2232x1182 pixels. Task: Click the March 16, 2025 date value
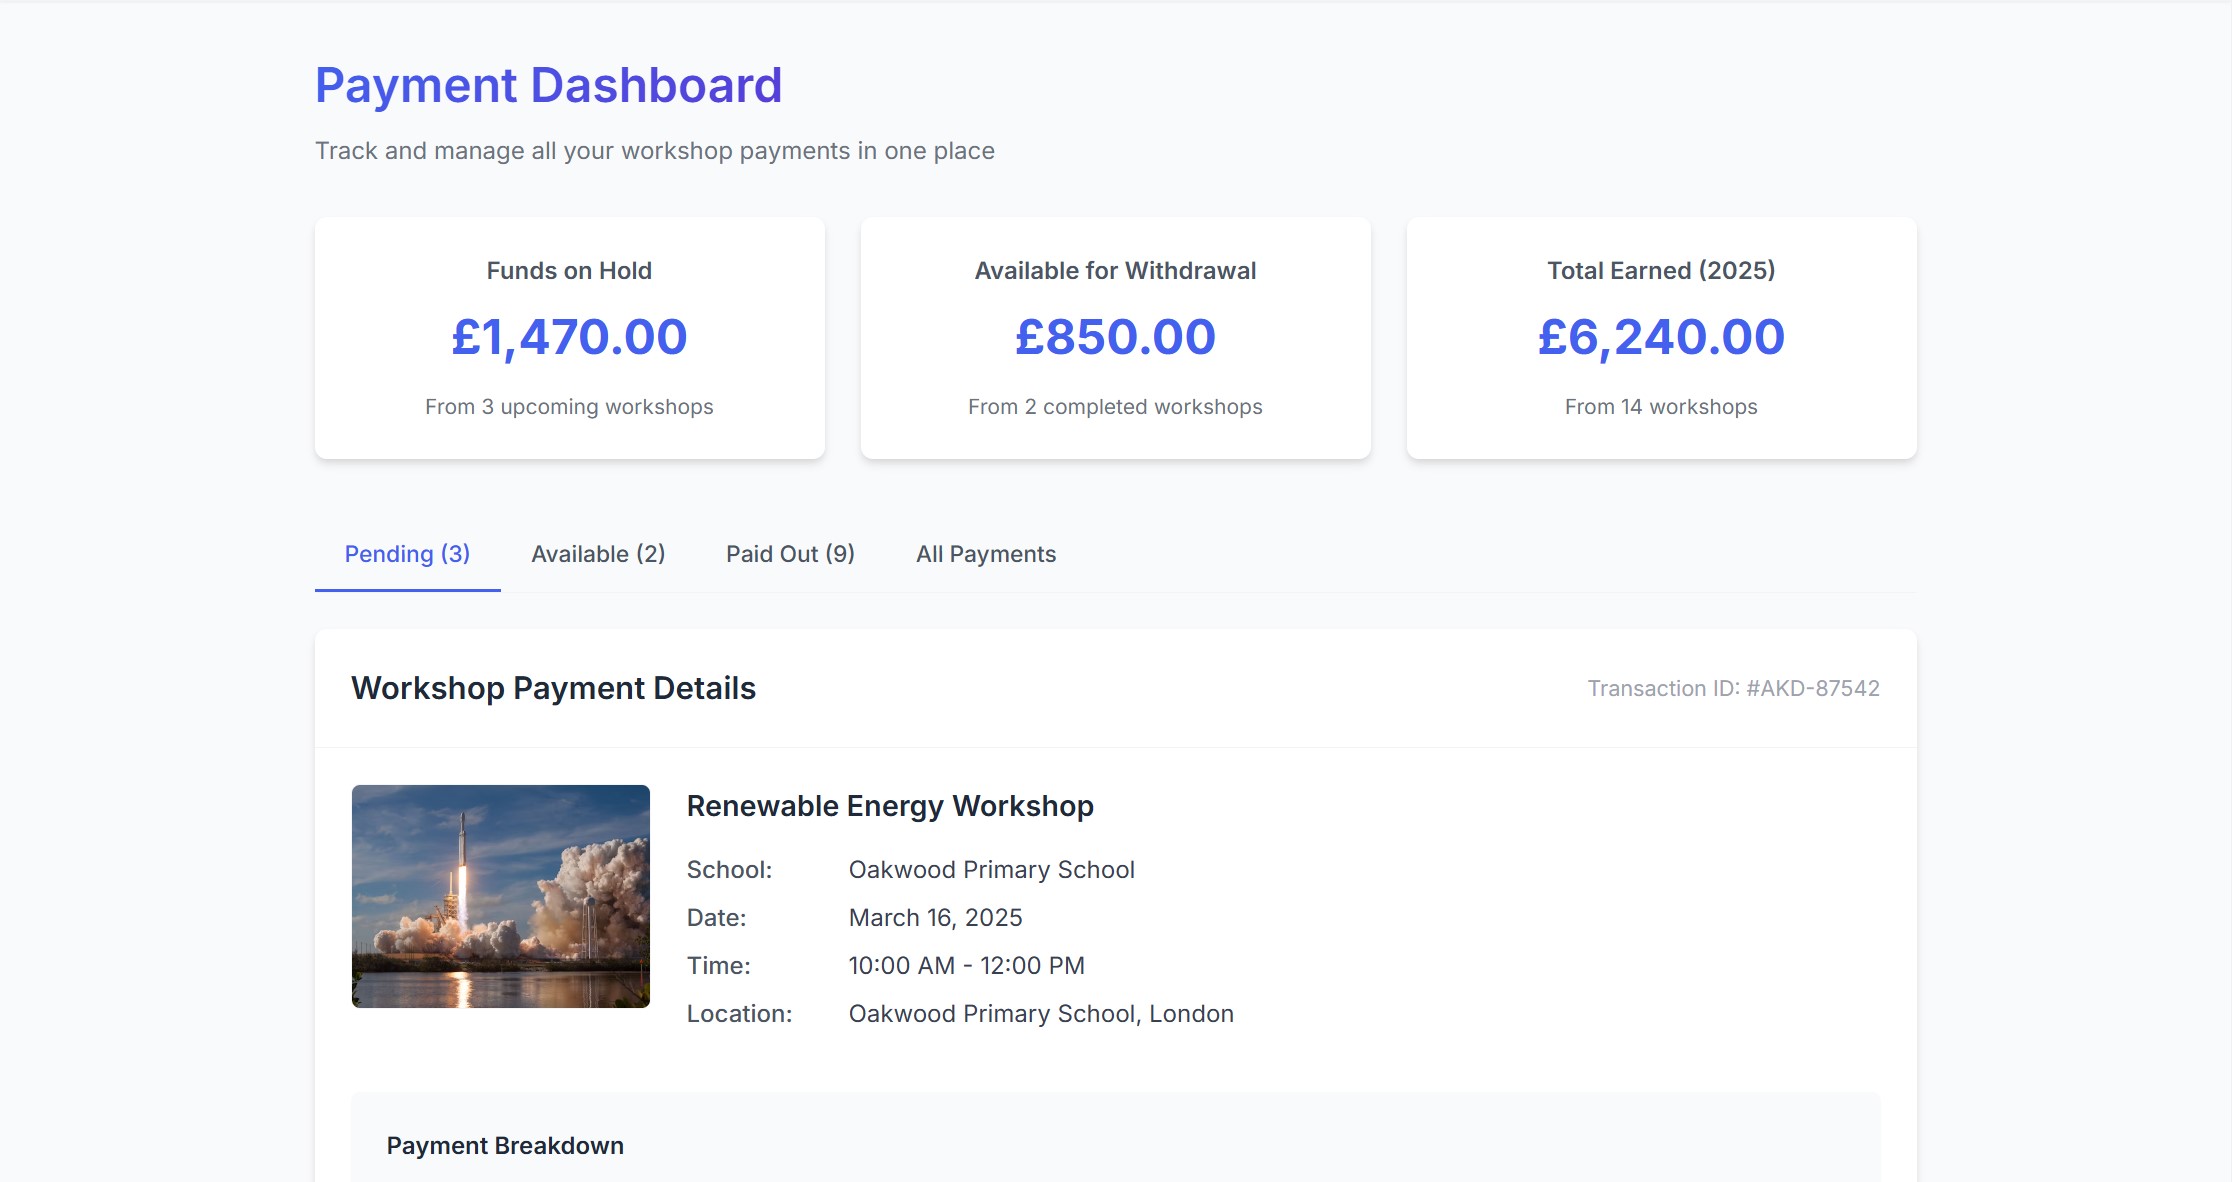[x=935, y=918]
